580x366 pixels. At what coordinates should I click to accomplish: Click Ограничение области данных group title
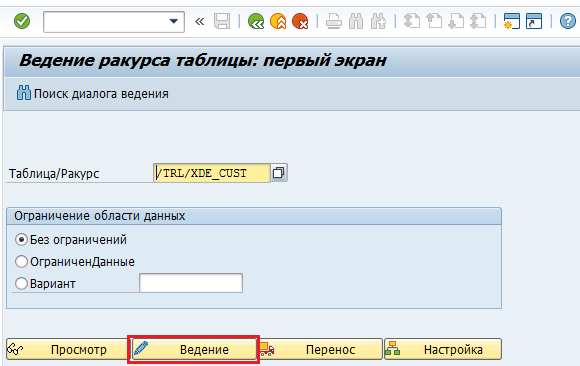coord(100,216)
